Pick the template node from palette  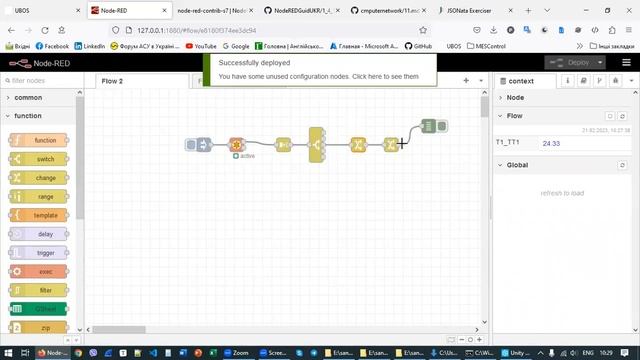click(39, 215)
